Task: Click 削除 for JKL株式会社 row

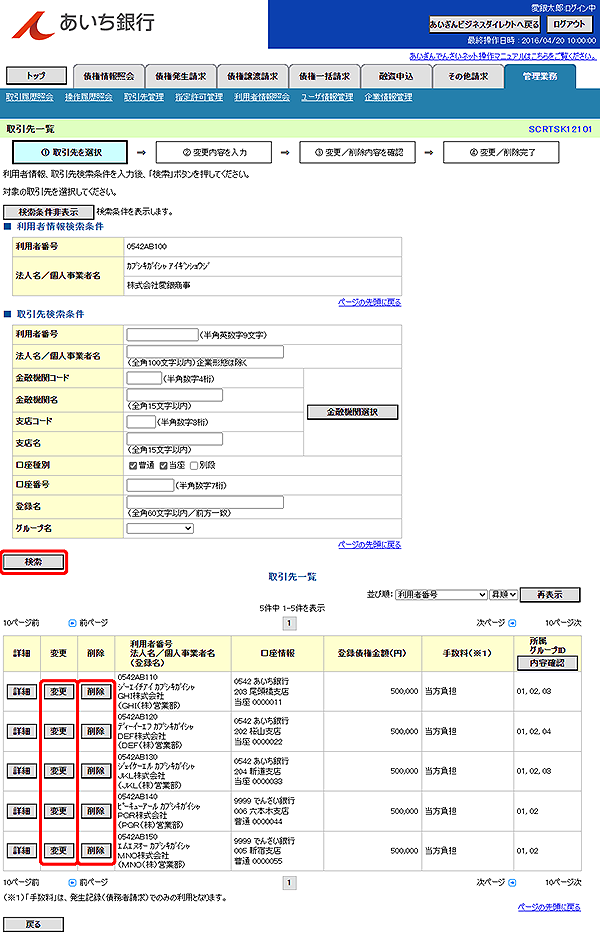Action: tap(96, 771)
